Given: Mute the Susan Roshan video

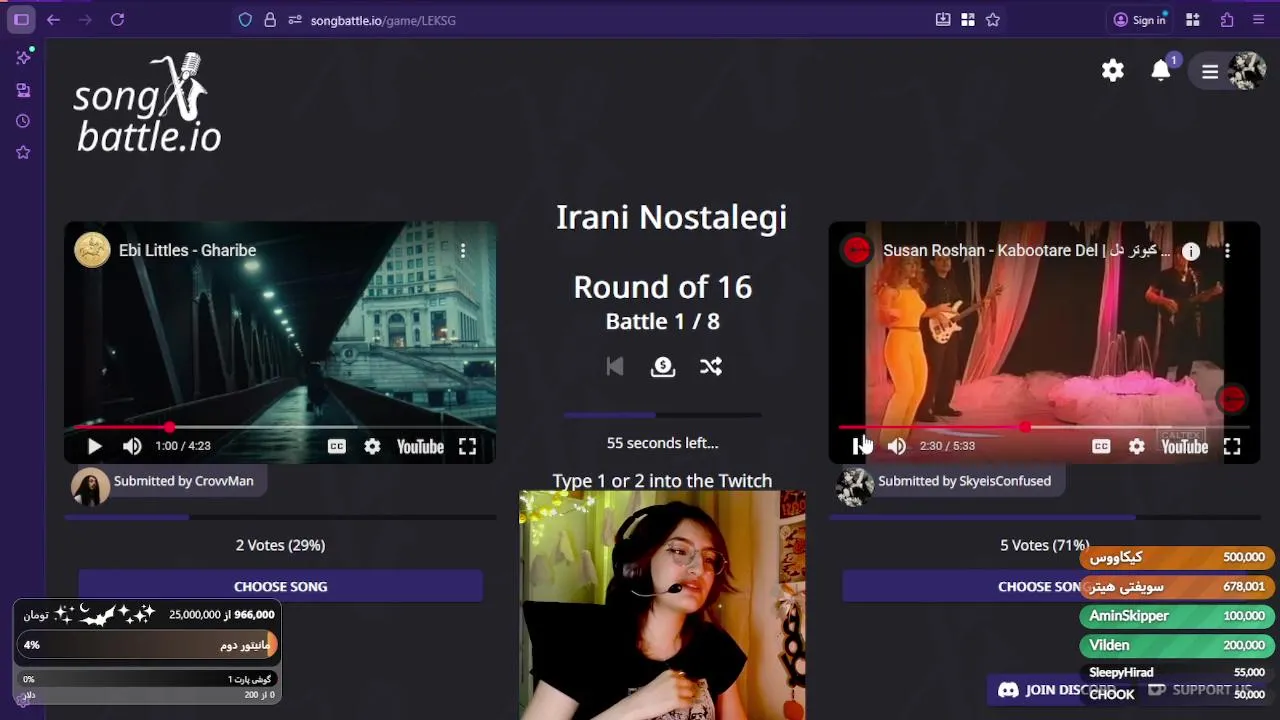Looking at the screenshot, I should [896, 447].
